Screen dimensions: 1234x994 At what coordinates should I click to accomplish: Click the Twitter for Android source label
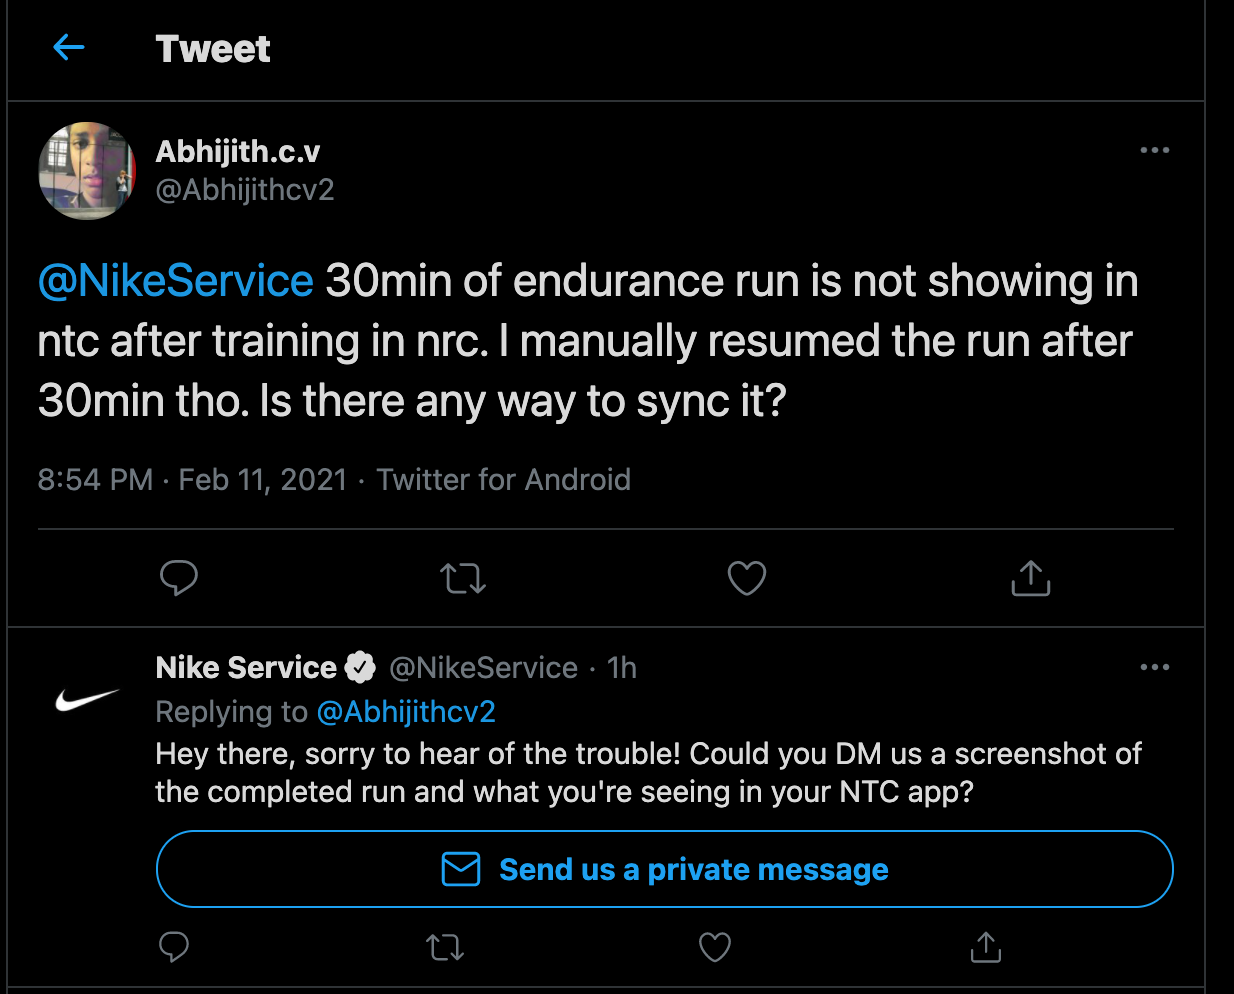point(503,480)
